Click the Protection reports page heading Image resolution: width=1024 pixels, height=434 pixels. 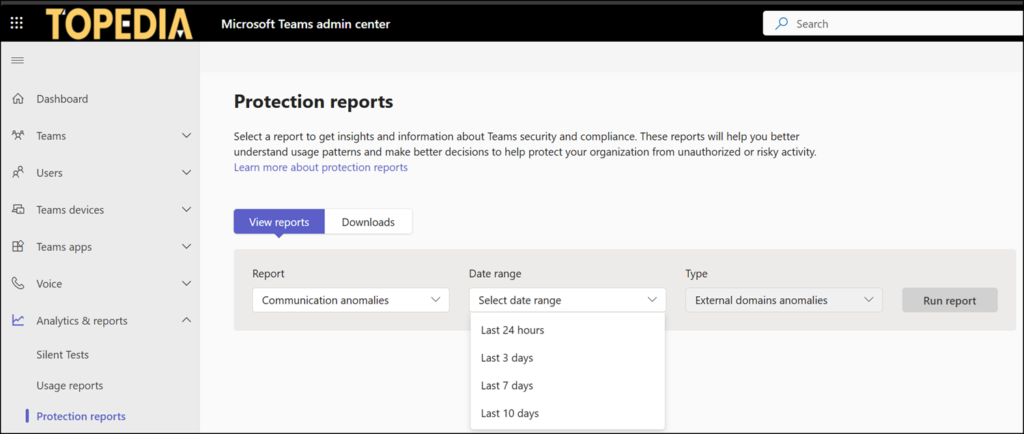313,102
